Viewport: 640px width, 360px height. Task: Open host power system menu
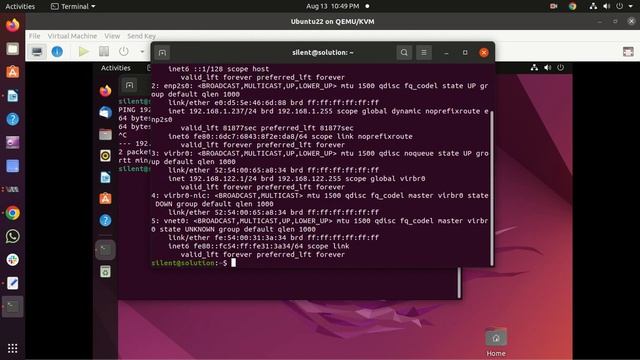620,6
